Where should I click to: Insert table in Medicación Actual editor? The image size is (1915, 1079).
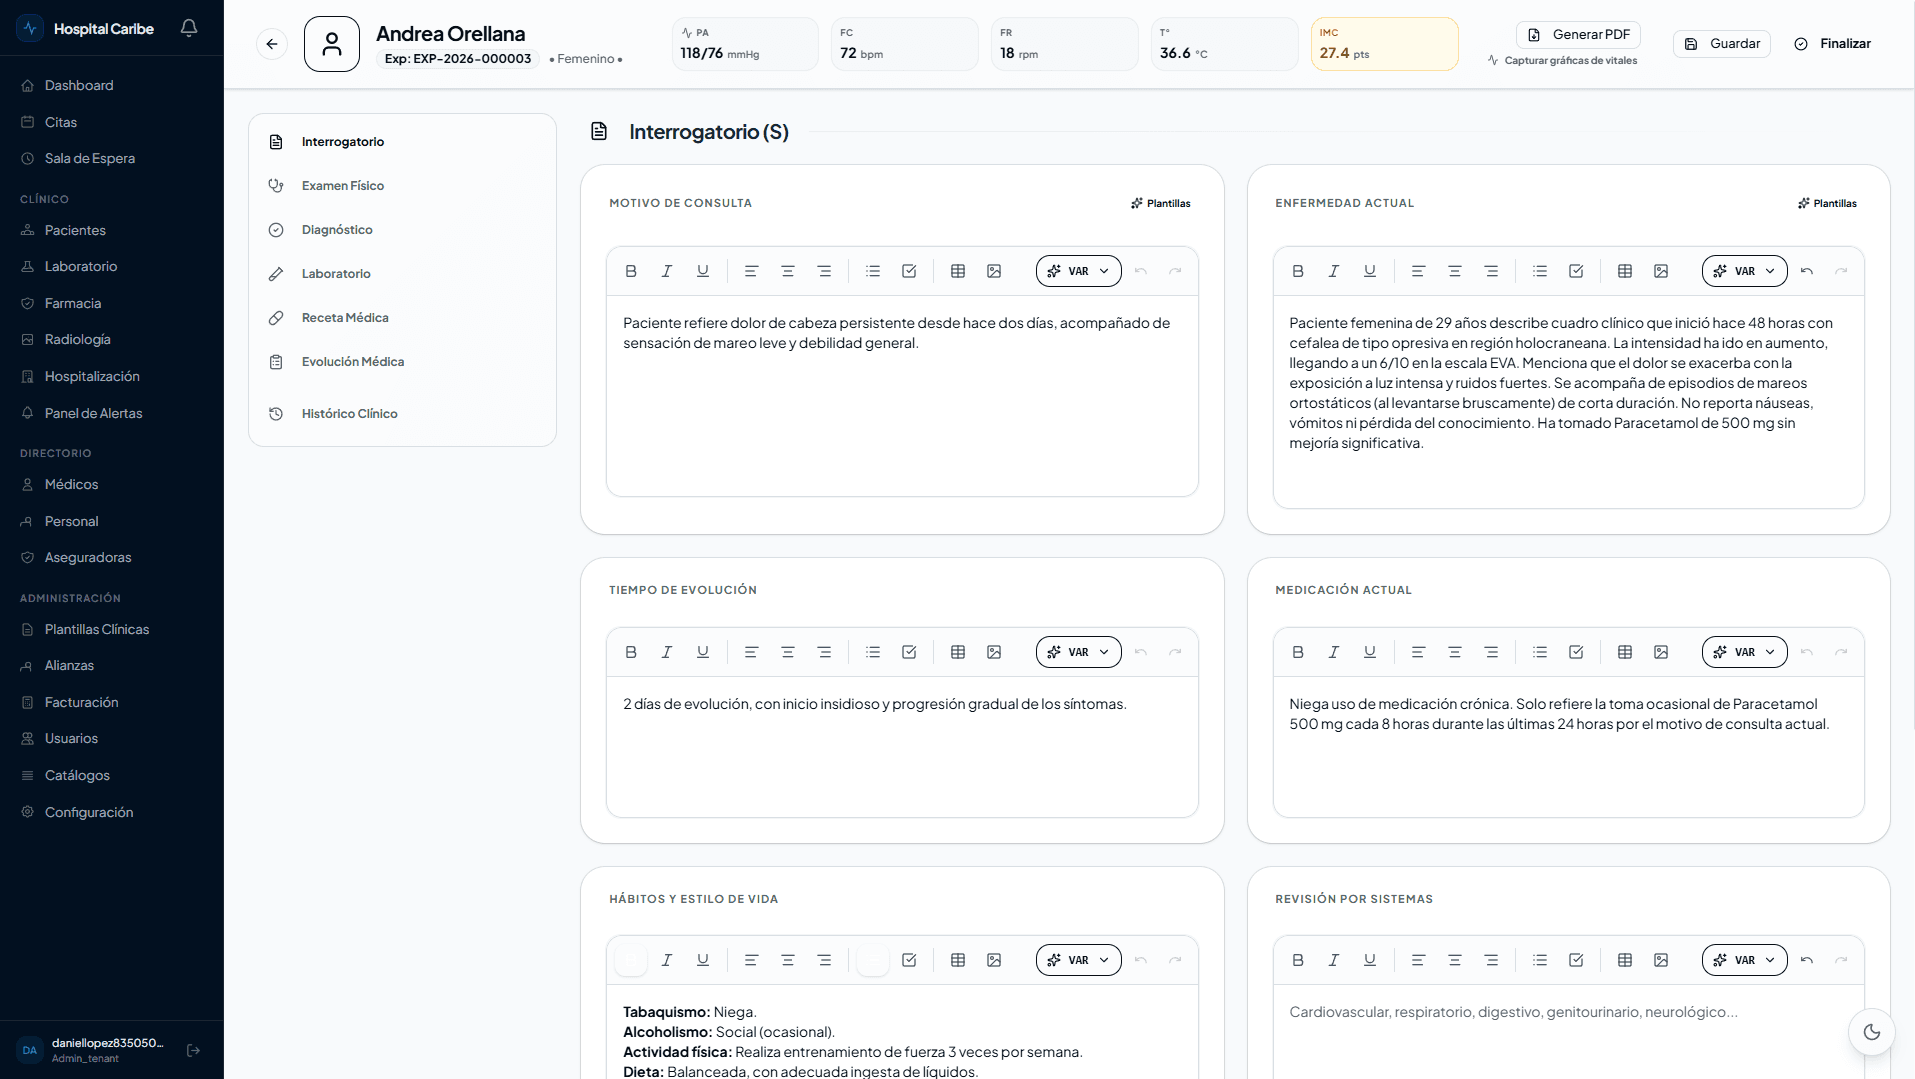click(1625, 652)
